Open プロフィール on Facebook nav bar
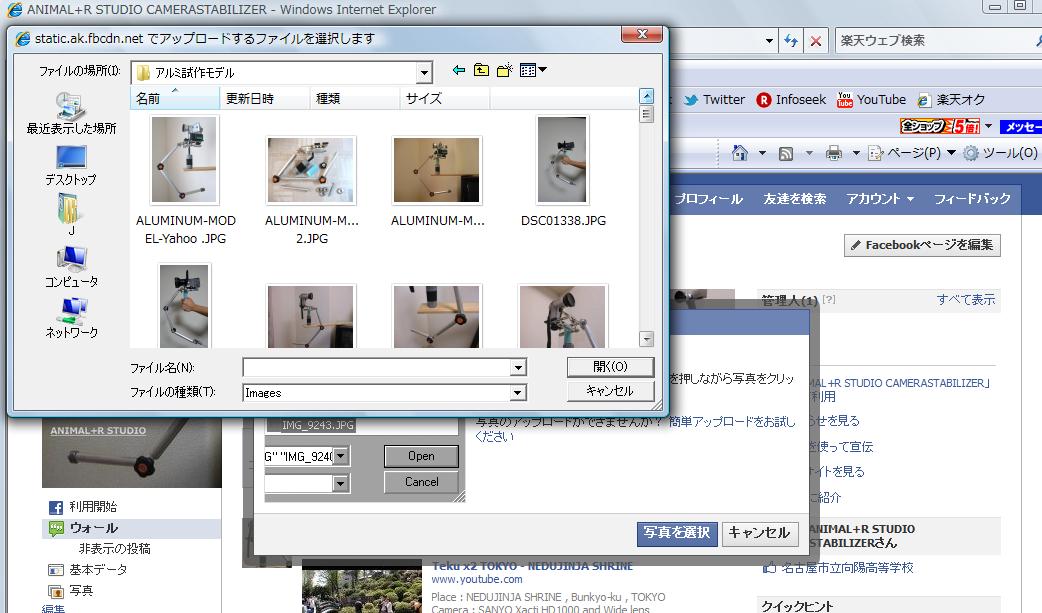This screenshot has width=1042, height=613. click(708, 199)
